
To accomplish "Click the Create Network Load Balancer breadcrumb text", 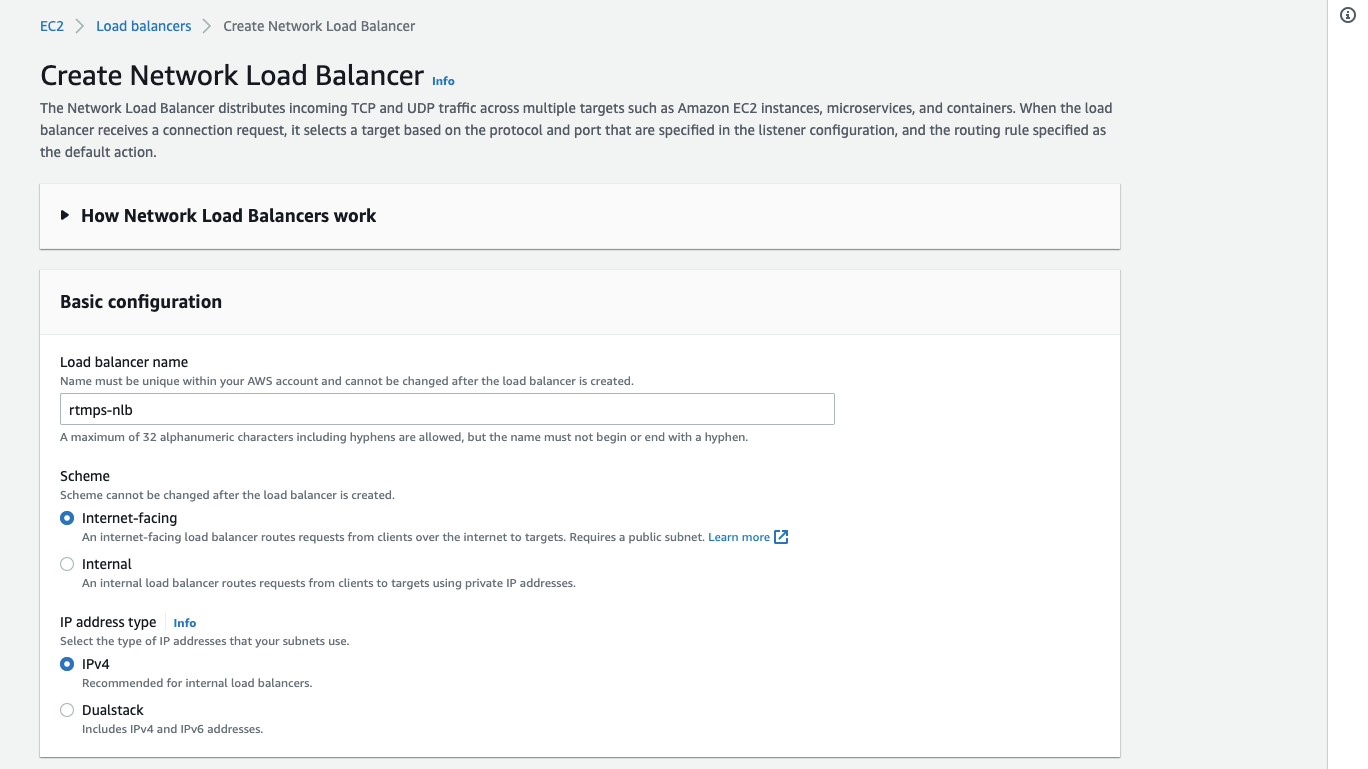I will point(319,26).
